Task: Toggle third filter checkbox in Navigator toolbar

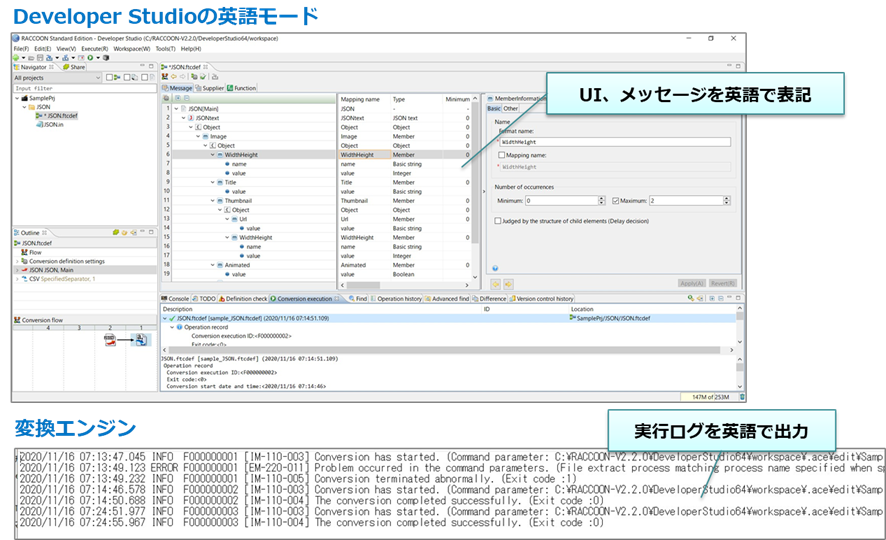Action: tap(145, 77)
